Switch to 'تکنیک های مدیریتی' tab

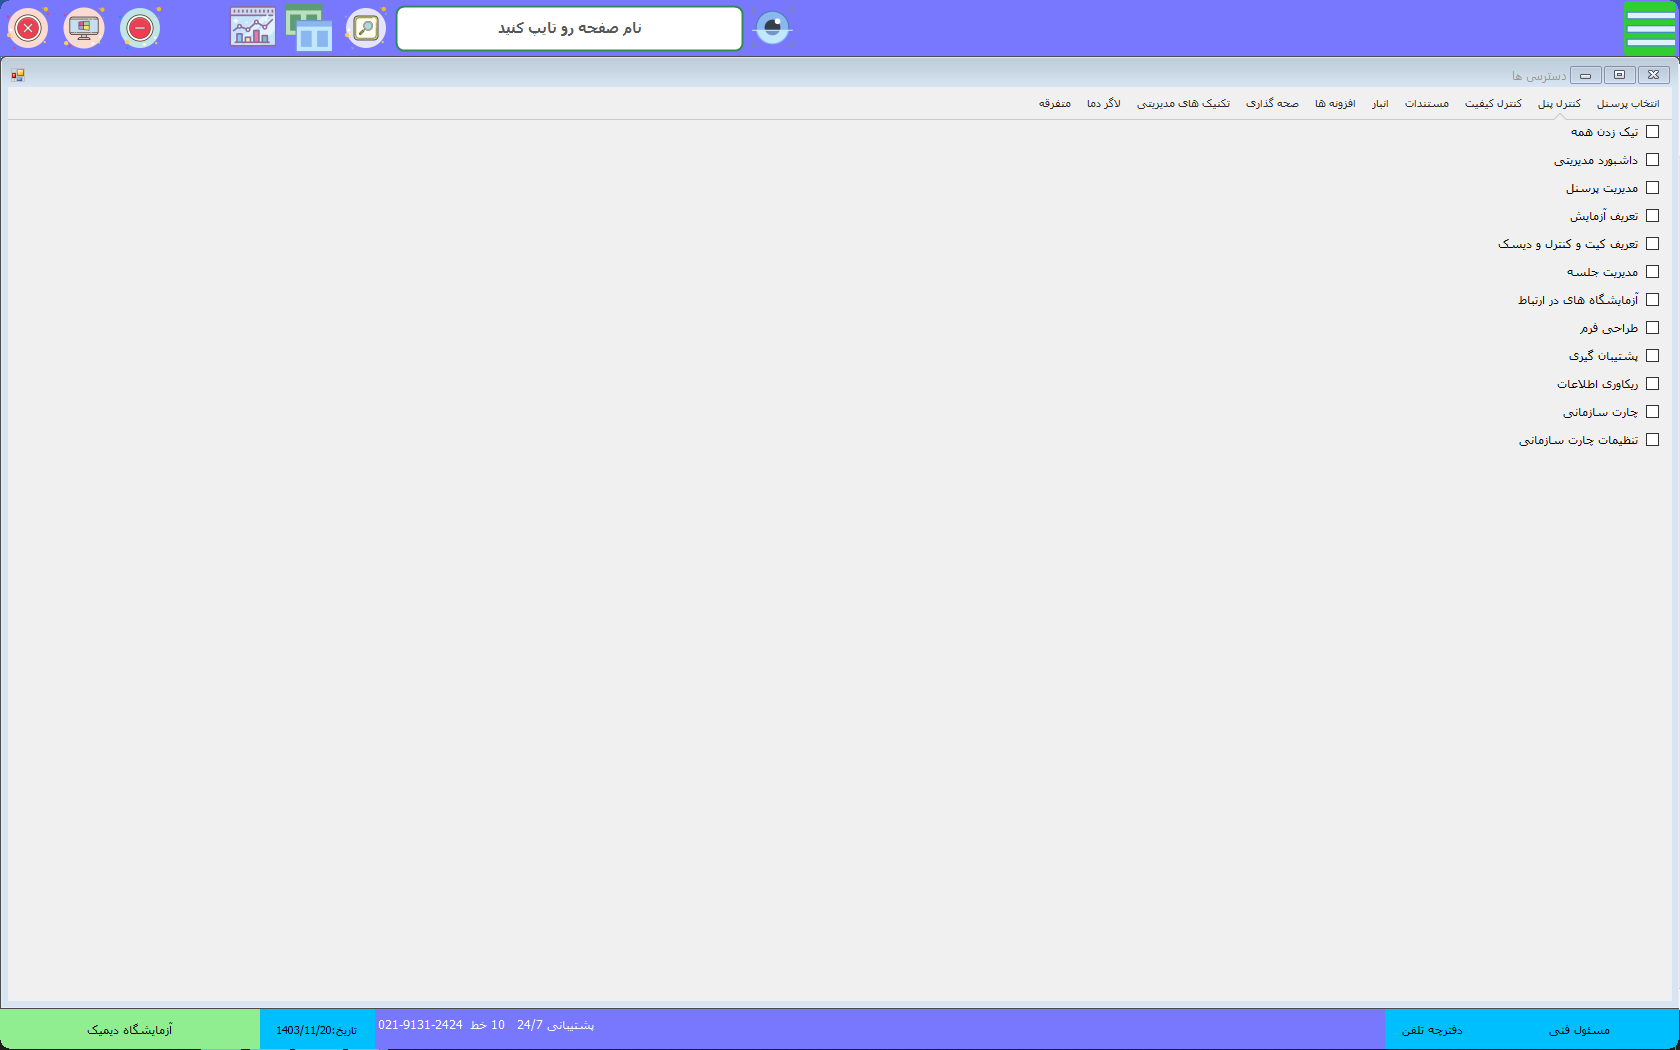point(1183,104)
